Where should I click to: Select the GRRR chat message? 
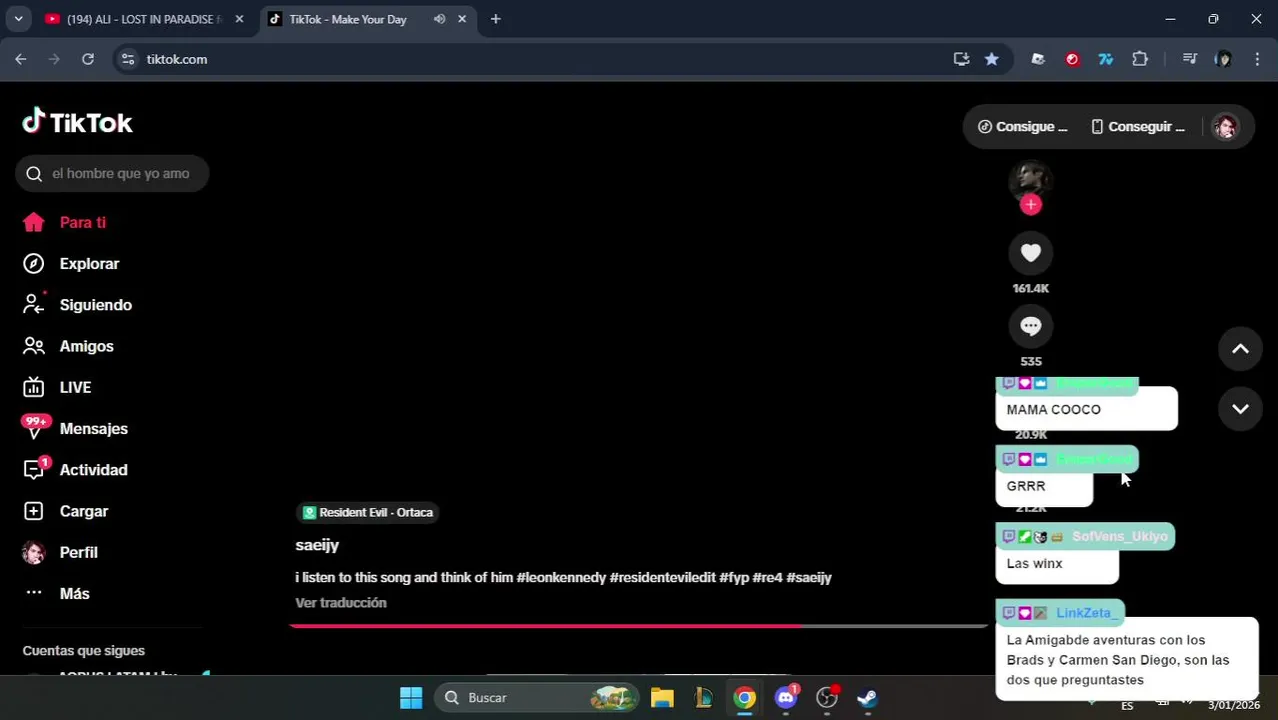click(1044, 487)
